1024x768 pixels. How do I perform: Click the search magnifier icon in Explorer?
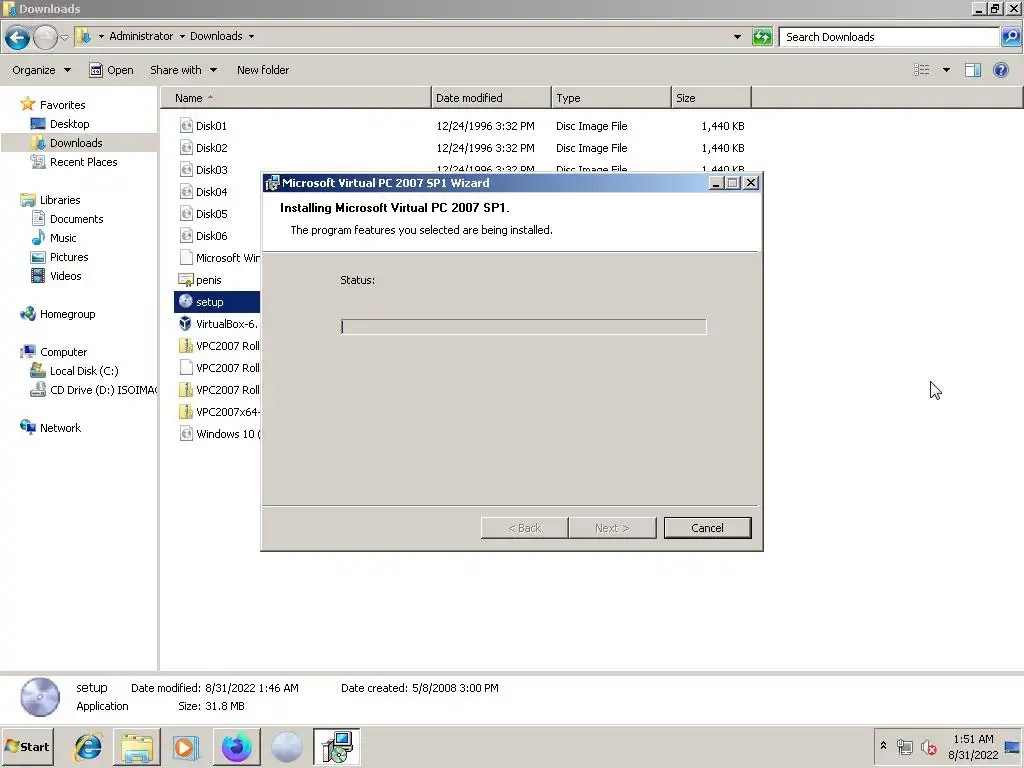pyautogui.click(x=1010, y=37)
